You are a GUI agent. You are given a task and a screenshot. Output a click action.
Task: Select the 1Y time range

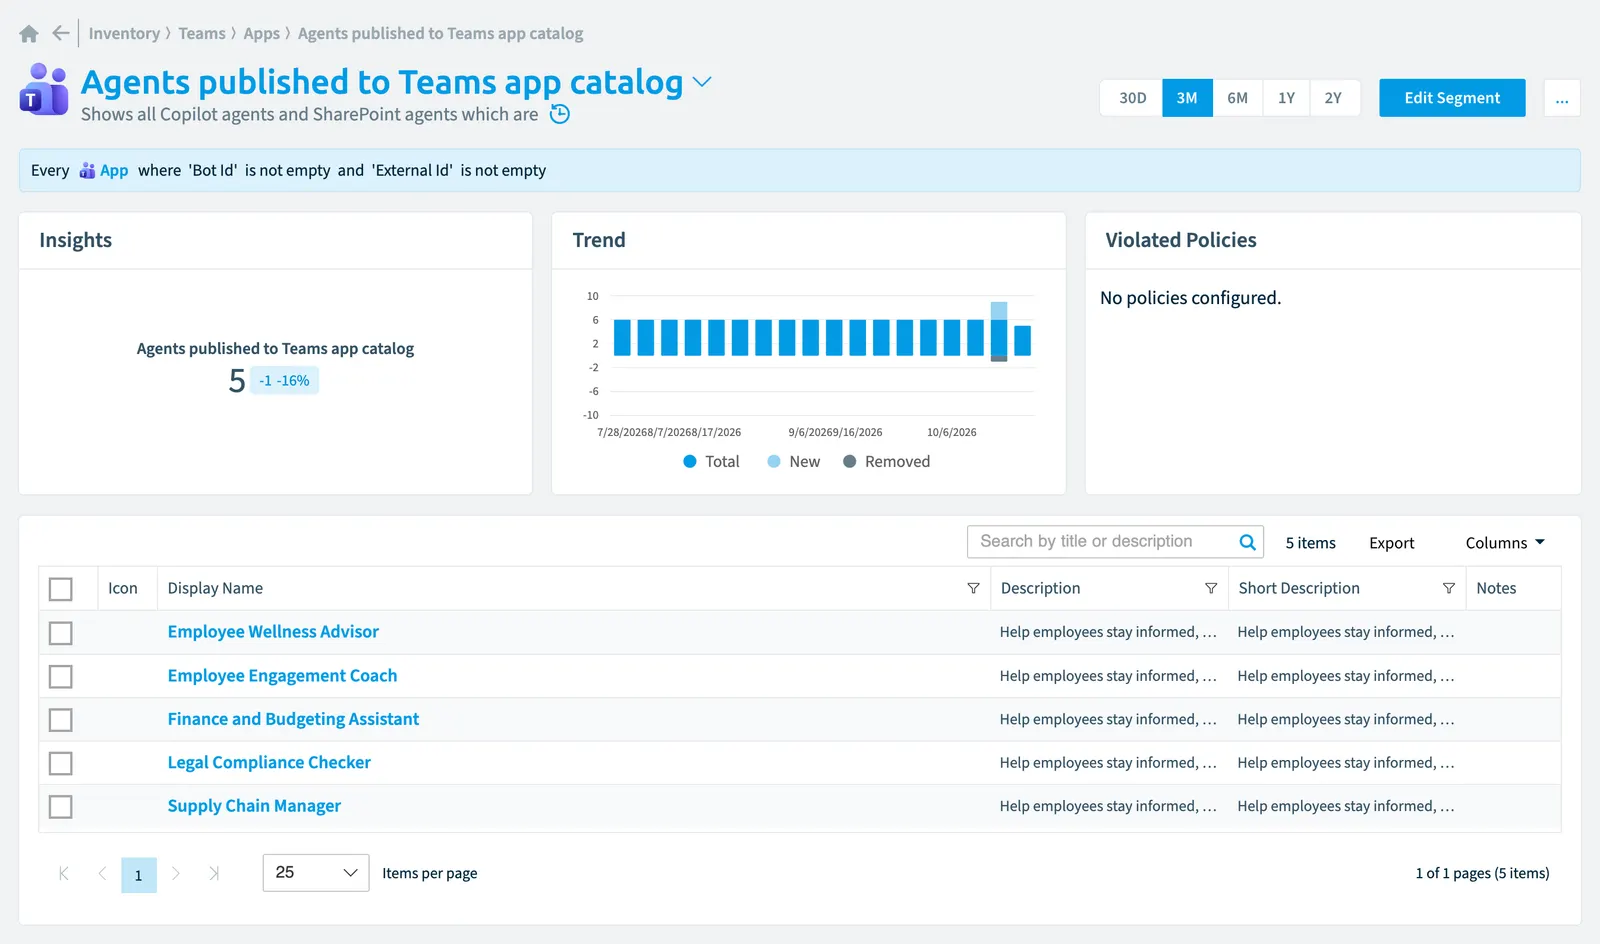(1286, 98)
